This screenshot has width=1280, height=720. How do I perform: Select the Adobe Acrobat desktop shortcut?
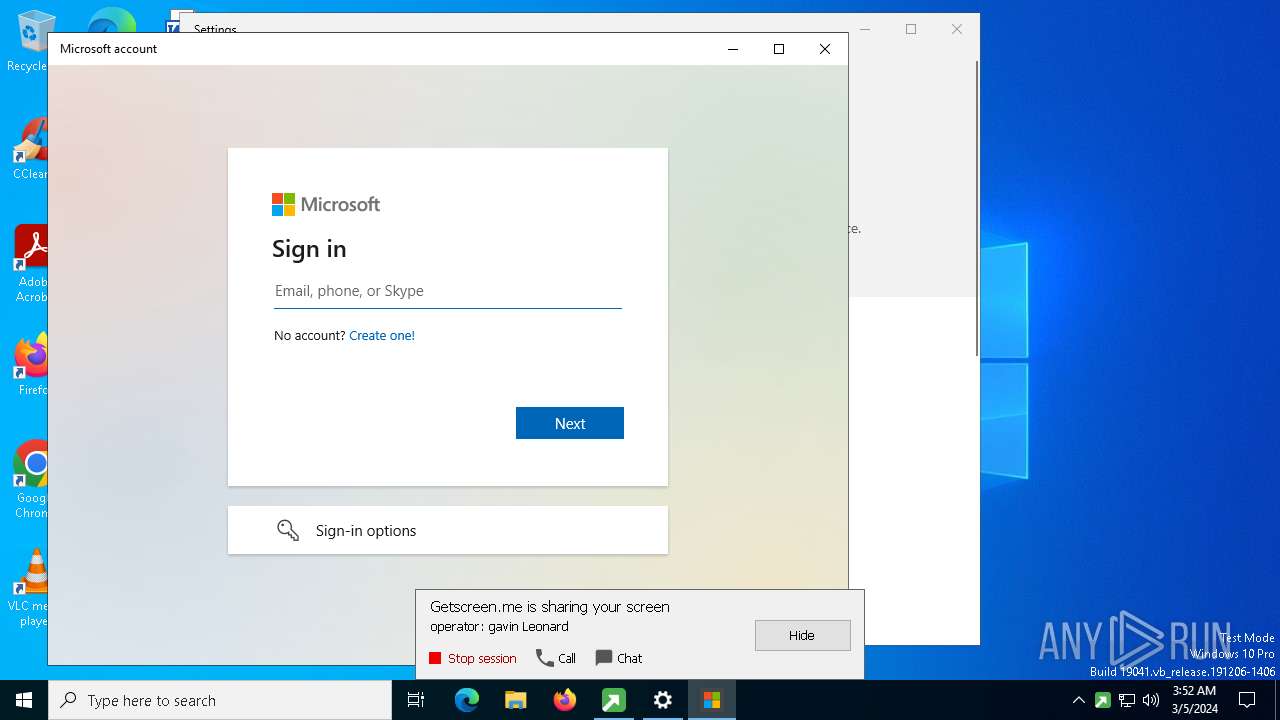[30, 265]
